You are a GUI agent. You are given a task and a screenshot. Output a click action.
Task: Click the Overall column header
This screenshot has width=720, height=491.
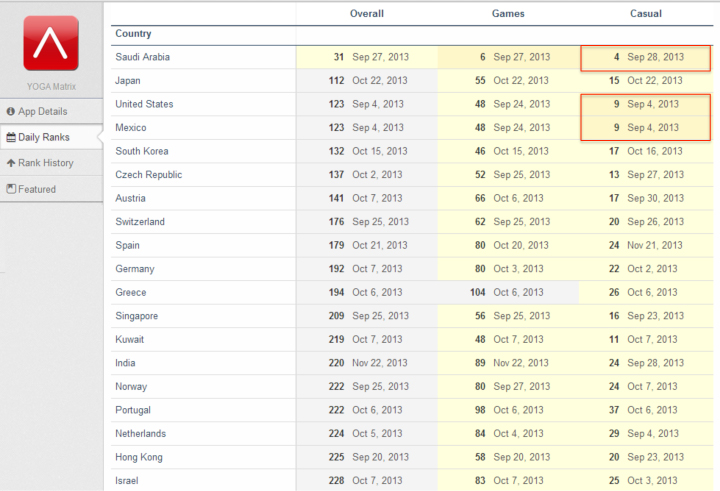pos(366,14)
